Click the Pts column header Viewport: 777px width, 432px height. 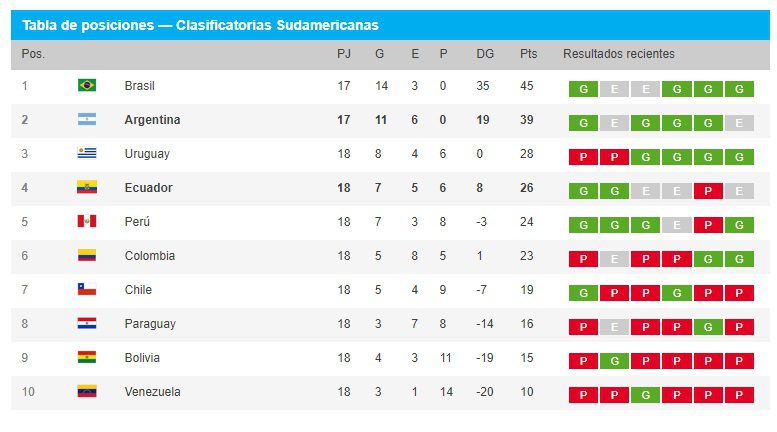click(x=527, y=54)
